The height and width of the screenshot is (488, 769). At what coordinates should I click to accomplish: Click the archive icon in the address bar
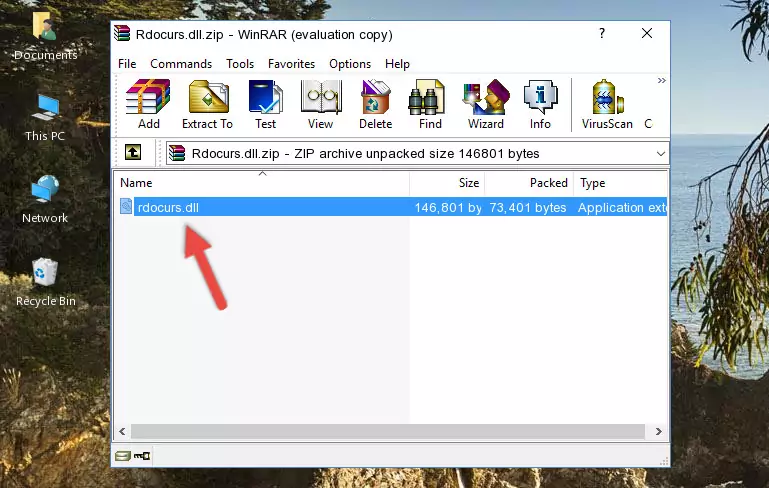click(177, 153)
